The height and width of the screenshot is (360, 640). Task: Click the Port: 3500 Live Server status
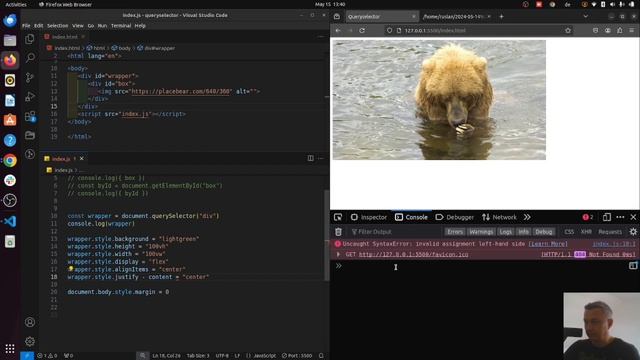coord(297,356)
